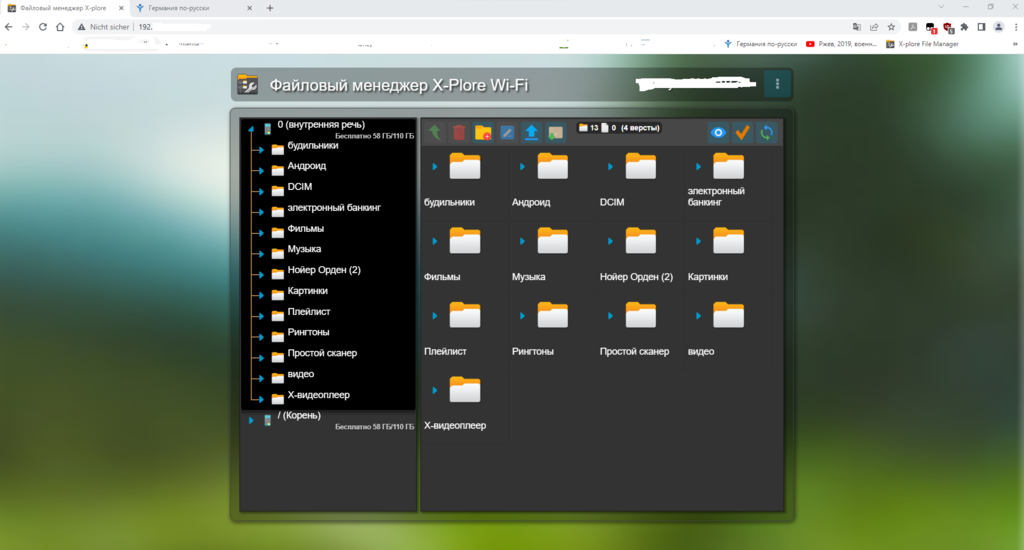Open the Картинки folder icon in the grid
Image resolution: width=1024 pixels, height=550 pixels.
click(728, 240)
